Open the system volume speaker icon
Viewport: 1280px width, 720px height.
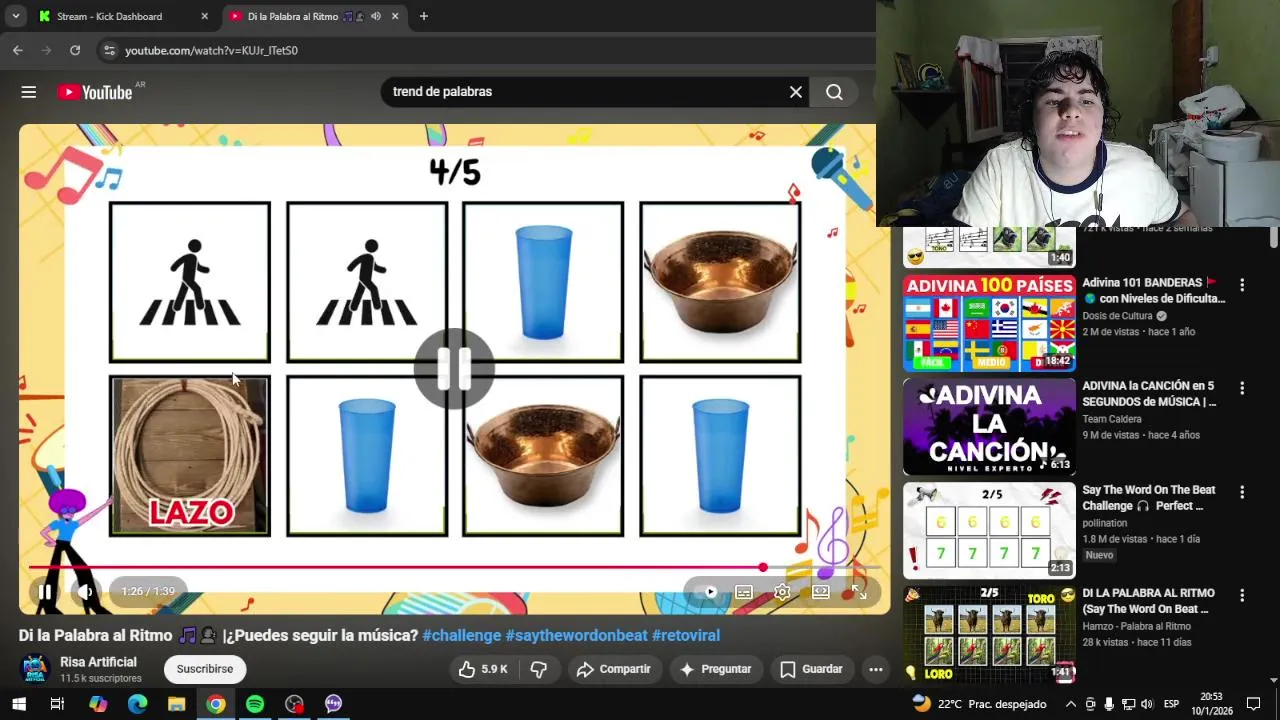pos(1146,704)
